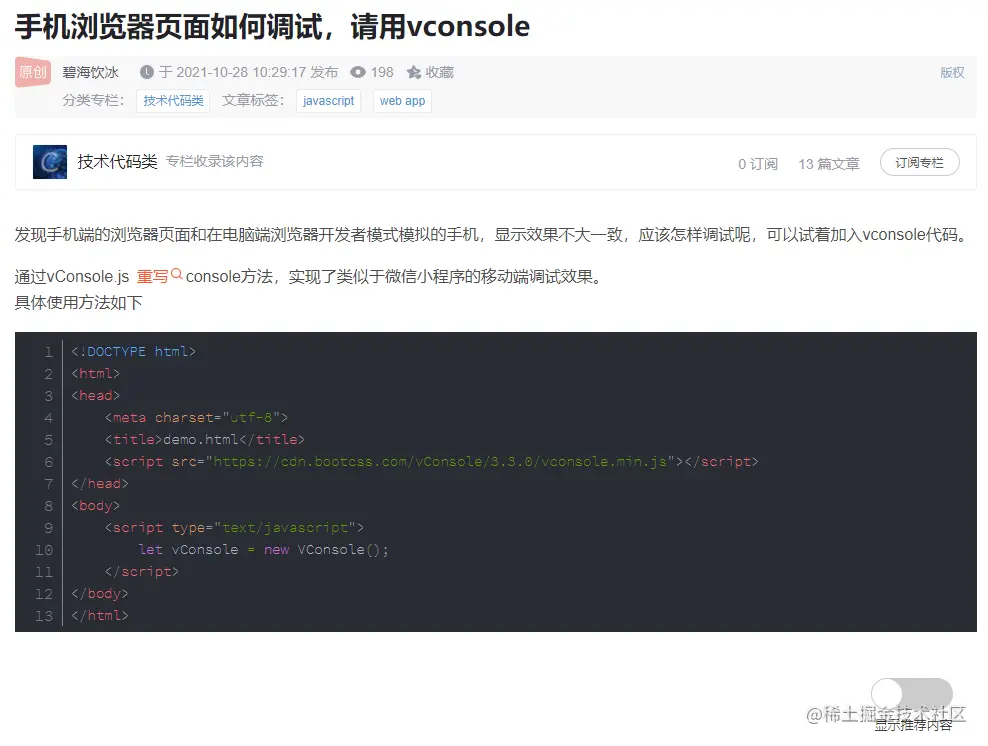Click code line 10 new VConsole()
The image size is (988, 746).
(263, 550)
